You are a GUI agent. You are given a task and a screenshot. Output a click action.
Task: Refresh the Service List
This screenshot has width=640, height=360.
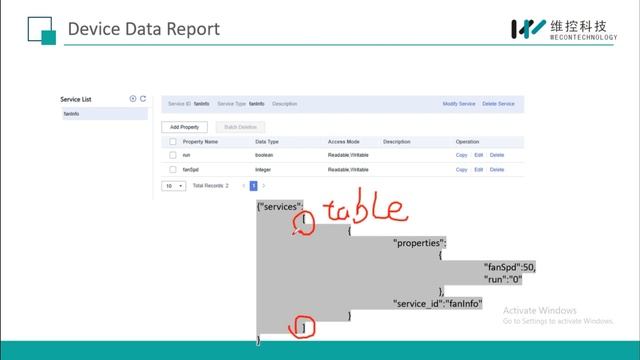click(143, 99)
